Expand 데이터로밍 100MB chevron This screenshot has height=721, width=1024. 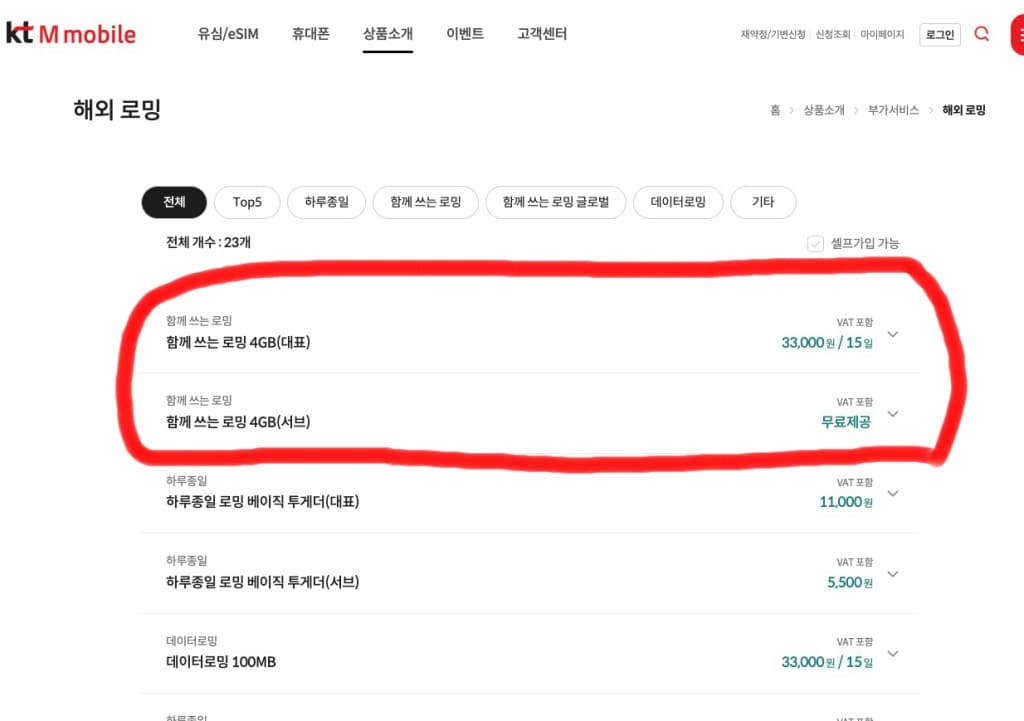point(893,654)
